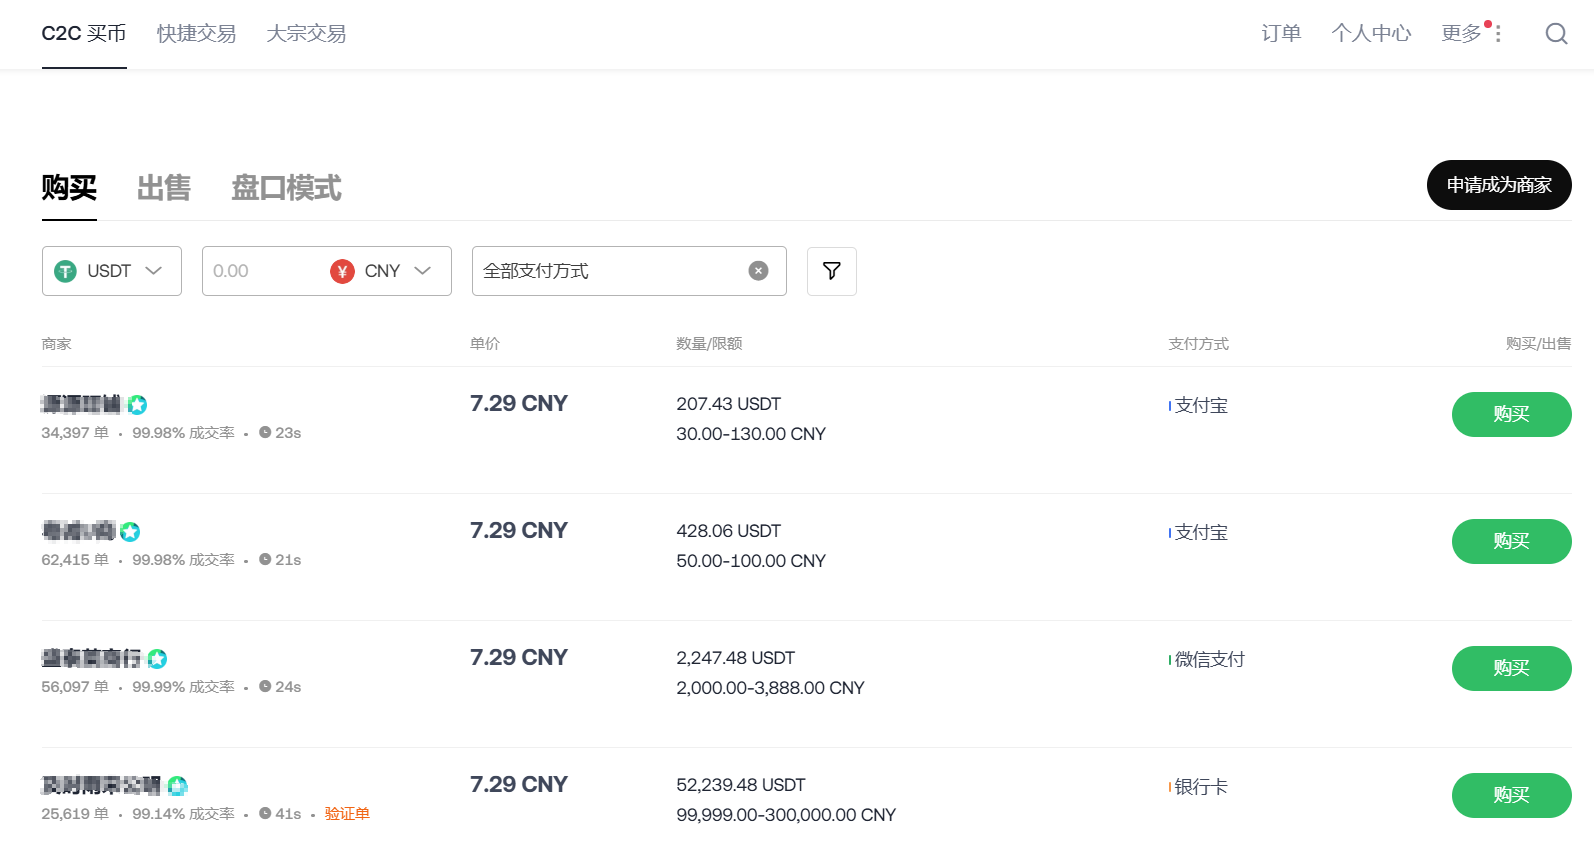1594x848 pixels.
Task: Click the first merchant's verified badge
Action: (138, 405)
